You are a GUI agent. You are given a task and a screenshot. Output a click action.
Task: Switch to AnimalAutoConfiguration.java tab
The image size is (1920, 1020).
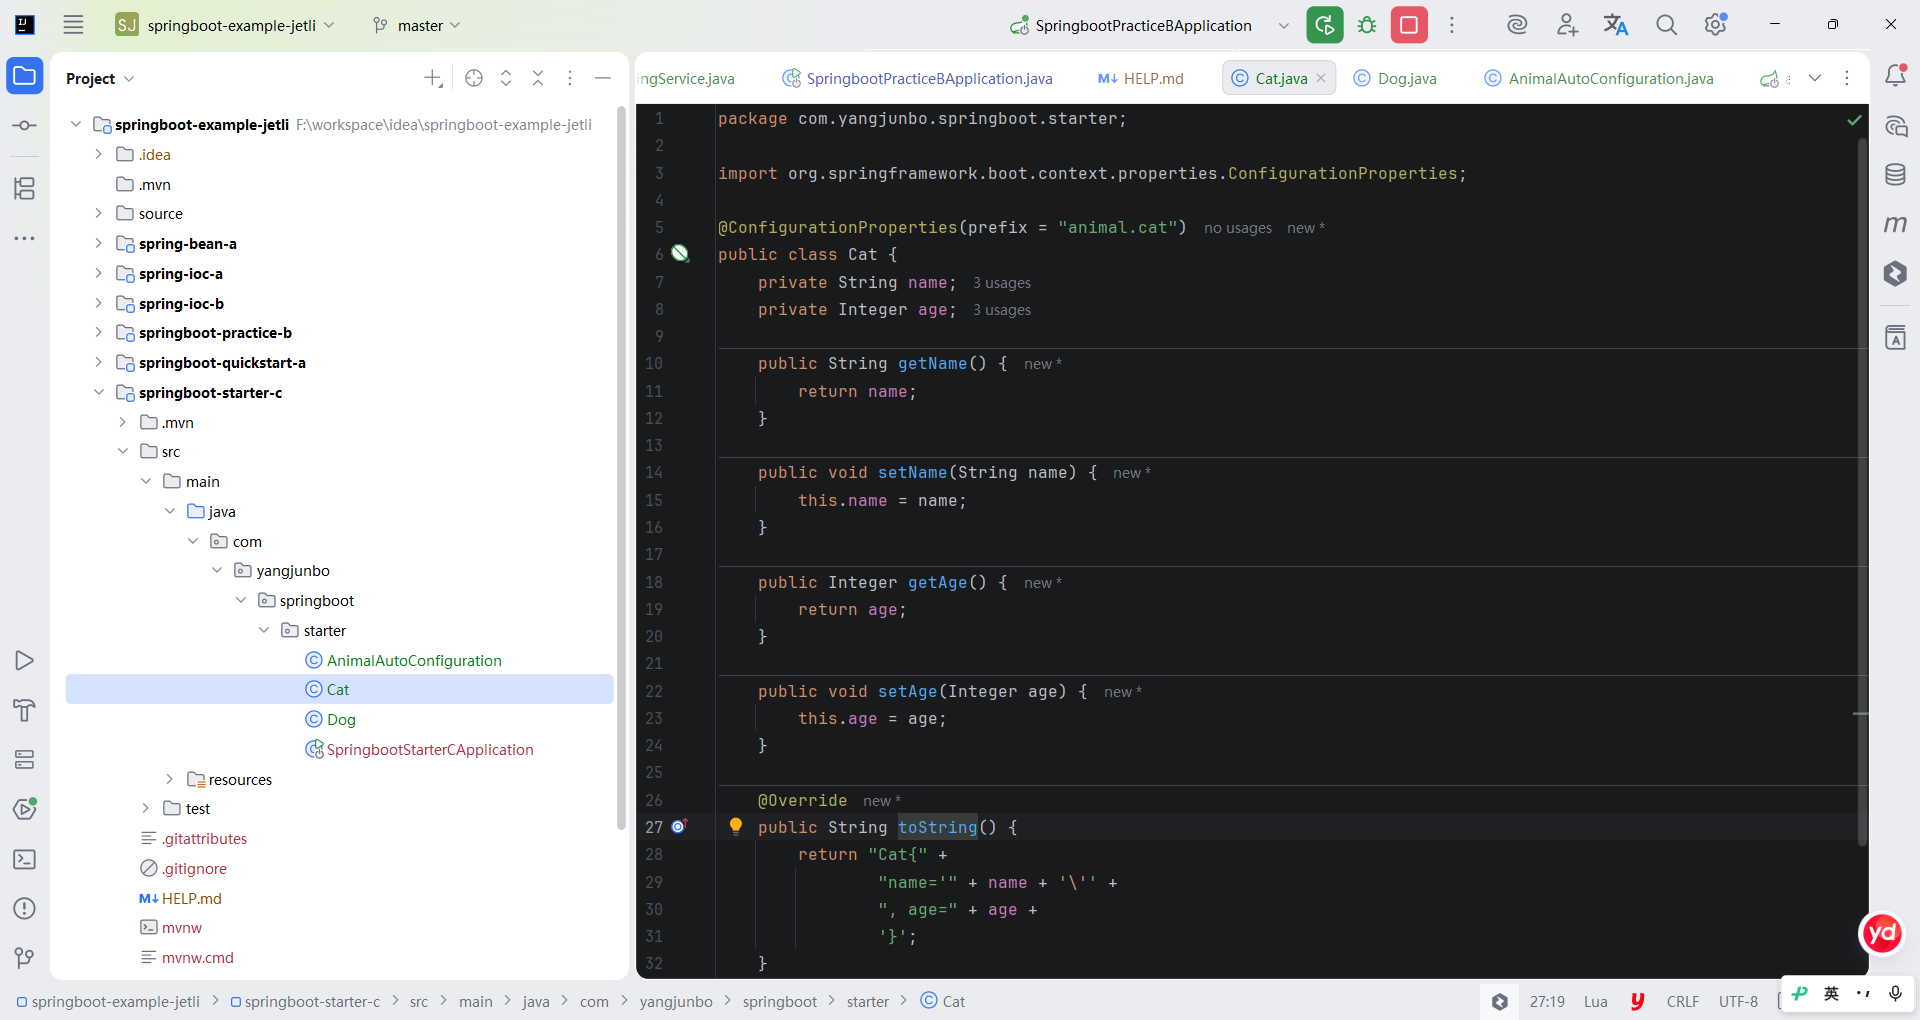point(1598,78)
